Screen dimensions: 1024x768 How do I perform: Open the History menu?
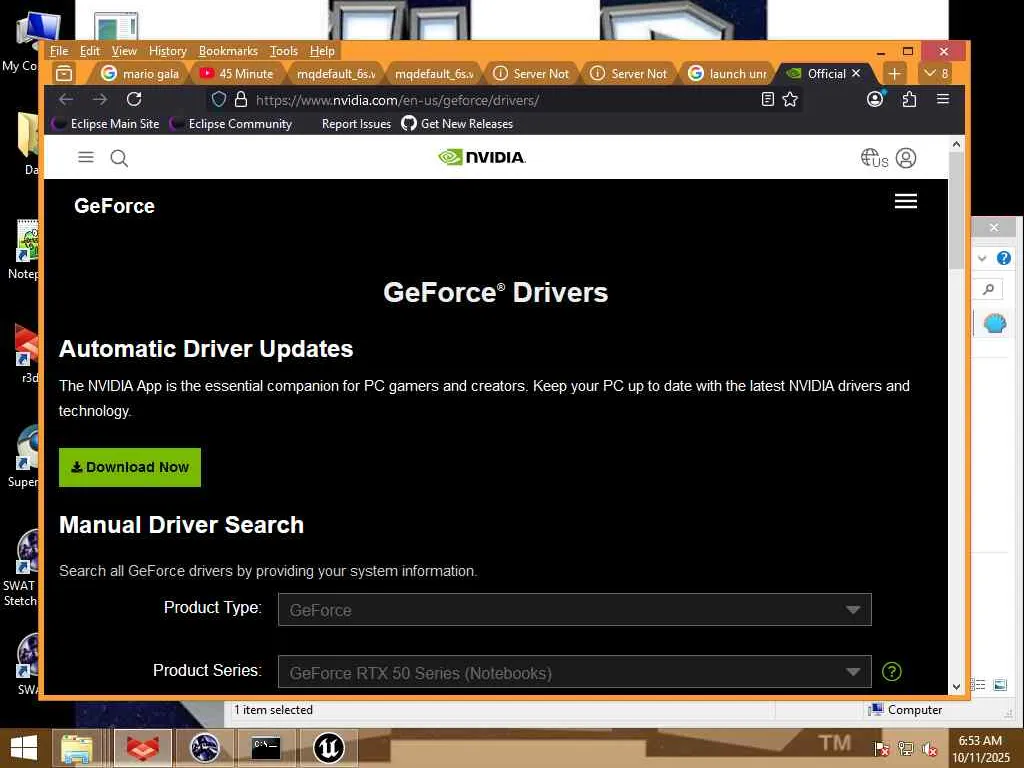[x=167, y=51]
